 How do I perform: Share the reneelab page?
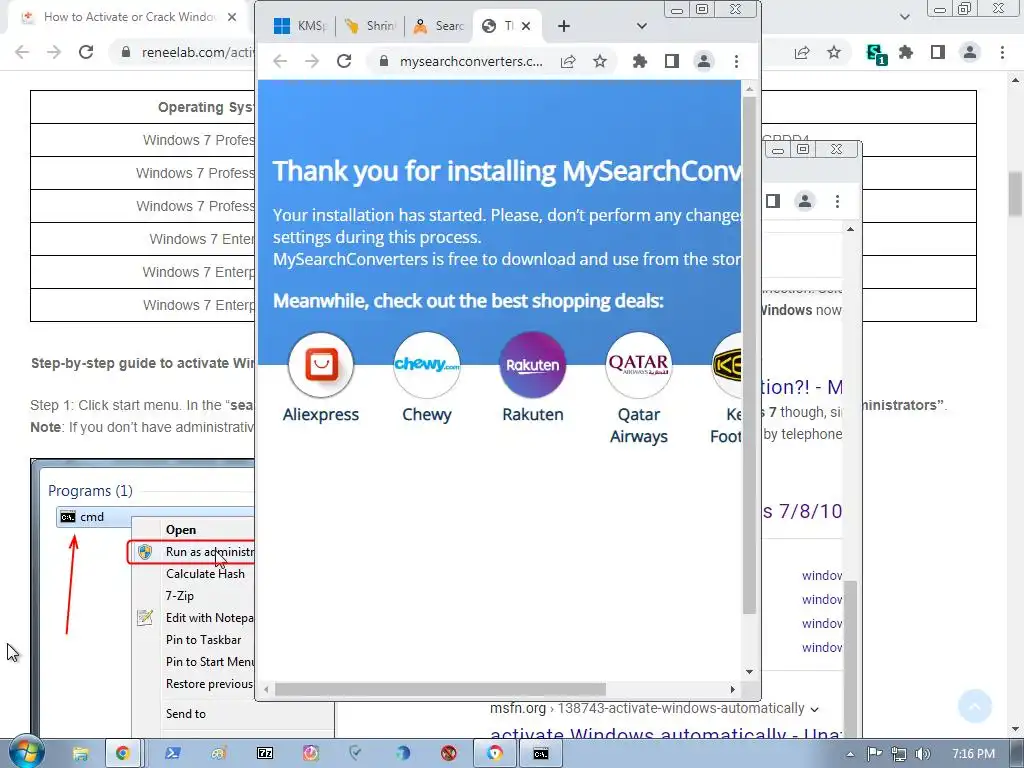pos(802,52)
